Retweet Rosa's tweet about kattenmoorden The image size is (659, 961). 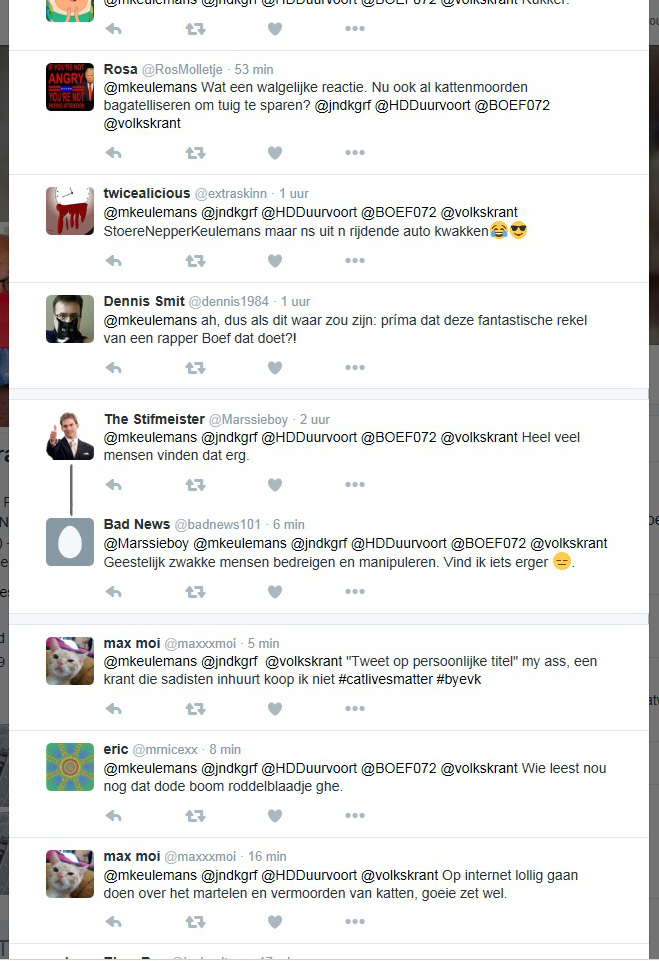coord(196,153)
